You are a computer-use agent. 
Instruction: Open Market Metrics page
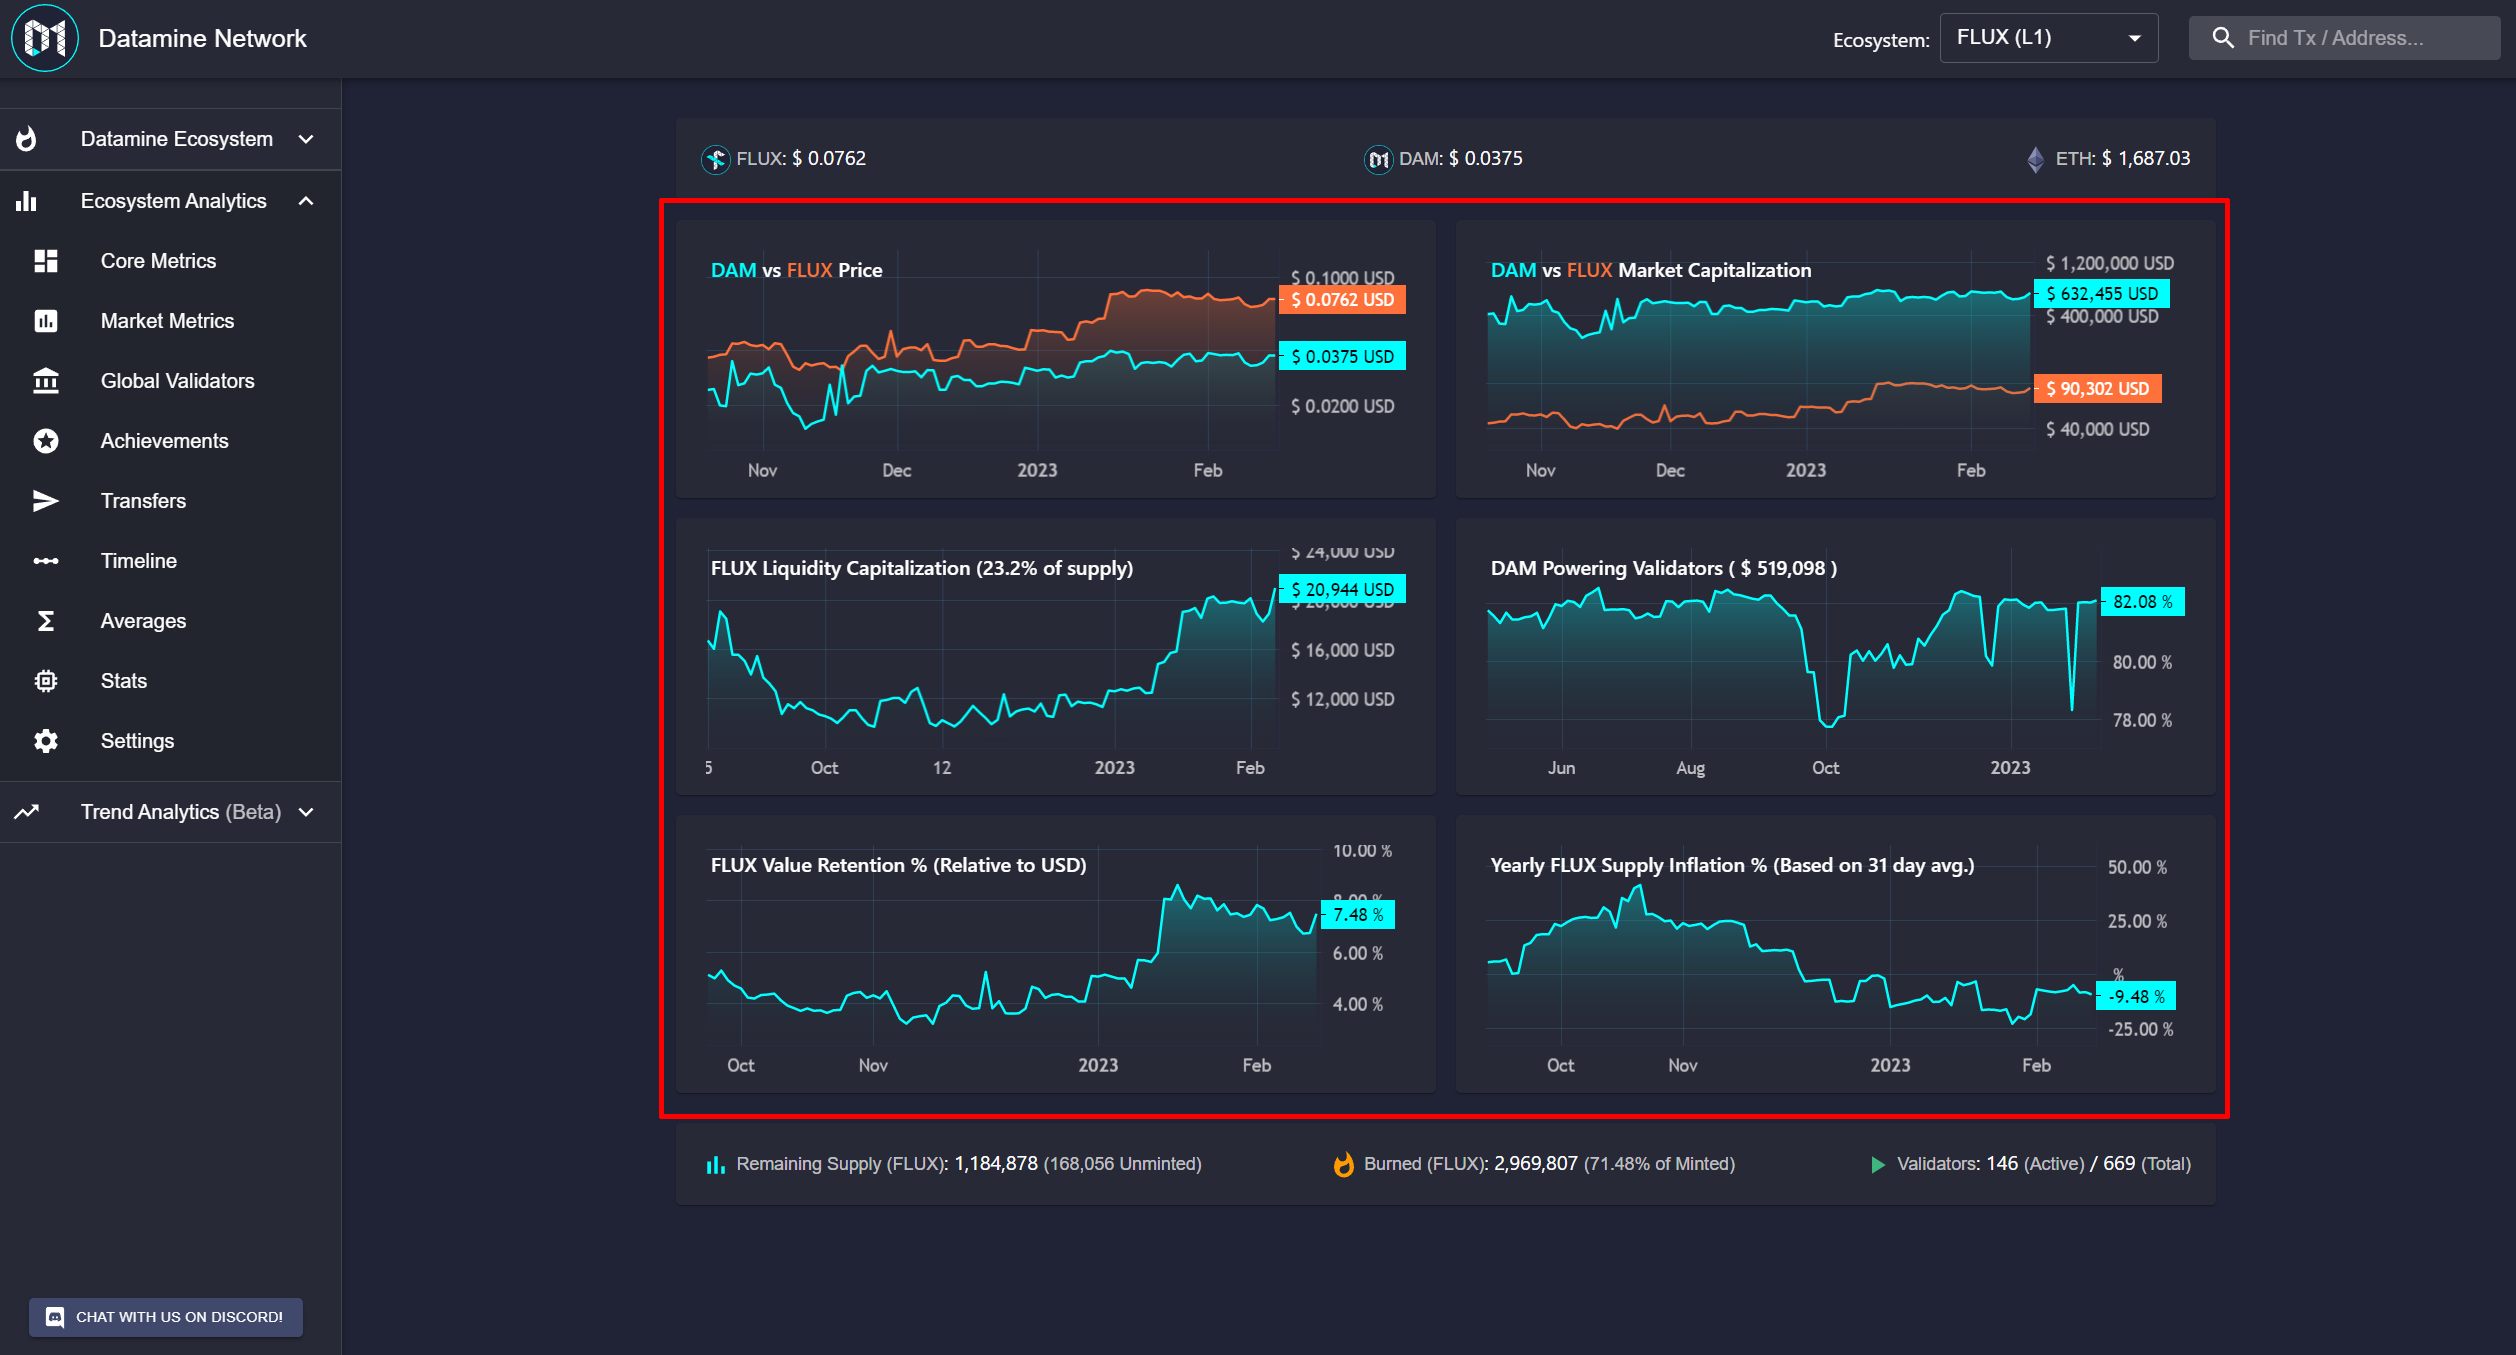(167, 321)
